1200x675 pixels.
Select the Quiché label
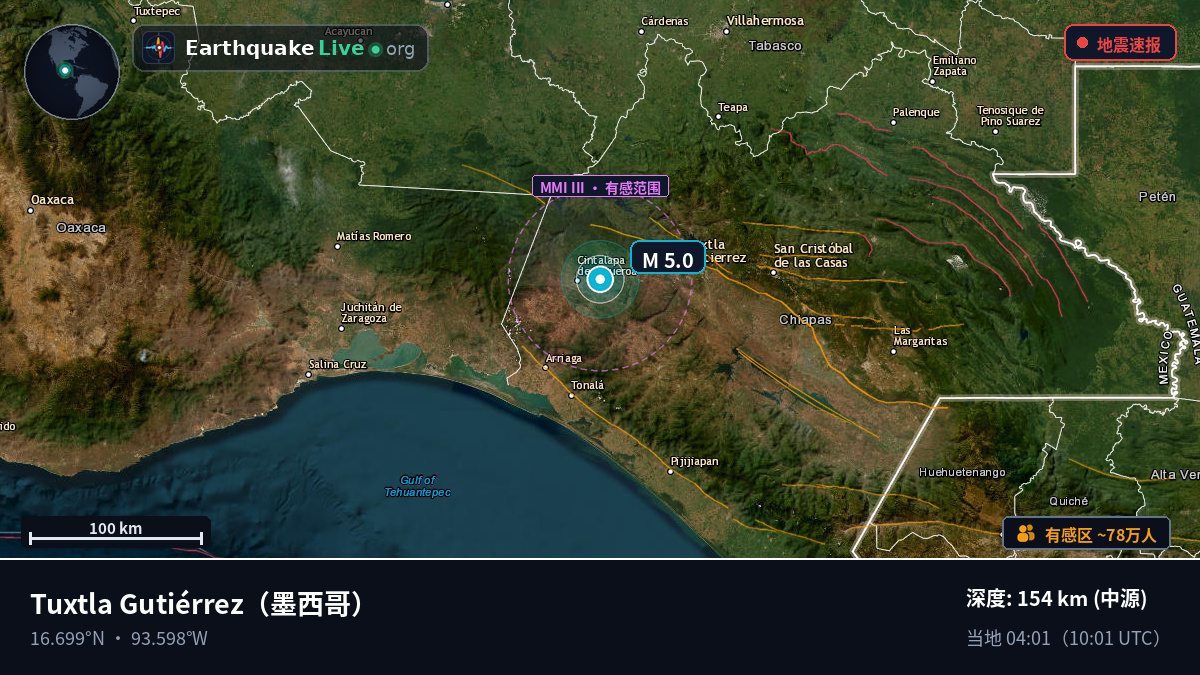coord(1068,501)
